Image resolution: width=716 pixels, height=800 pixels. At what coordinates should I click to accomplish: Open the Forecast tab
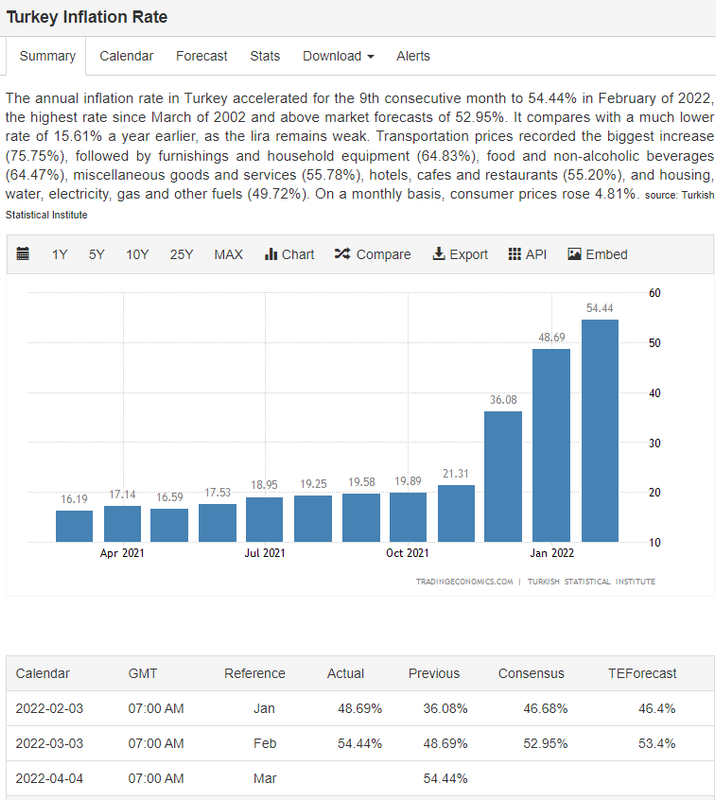click(202, 56)
